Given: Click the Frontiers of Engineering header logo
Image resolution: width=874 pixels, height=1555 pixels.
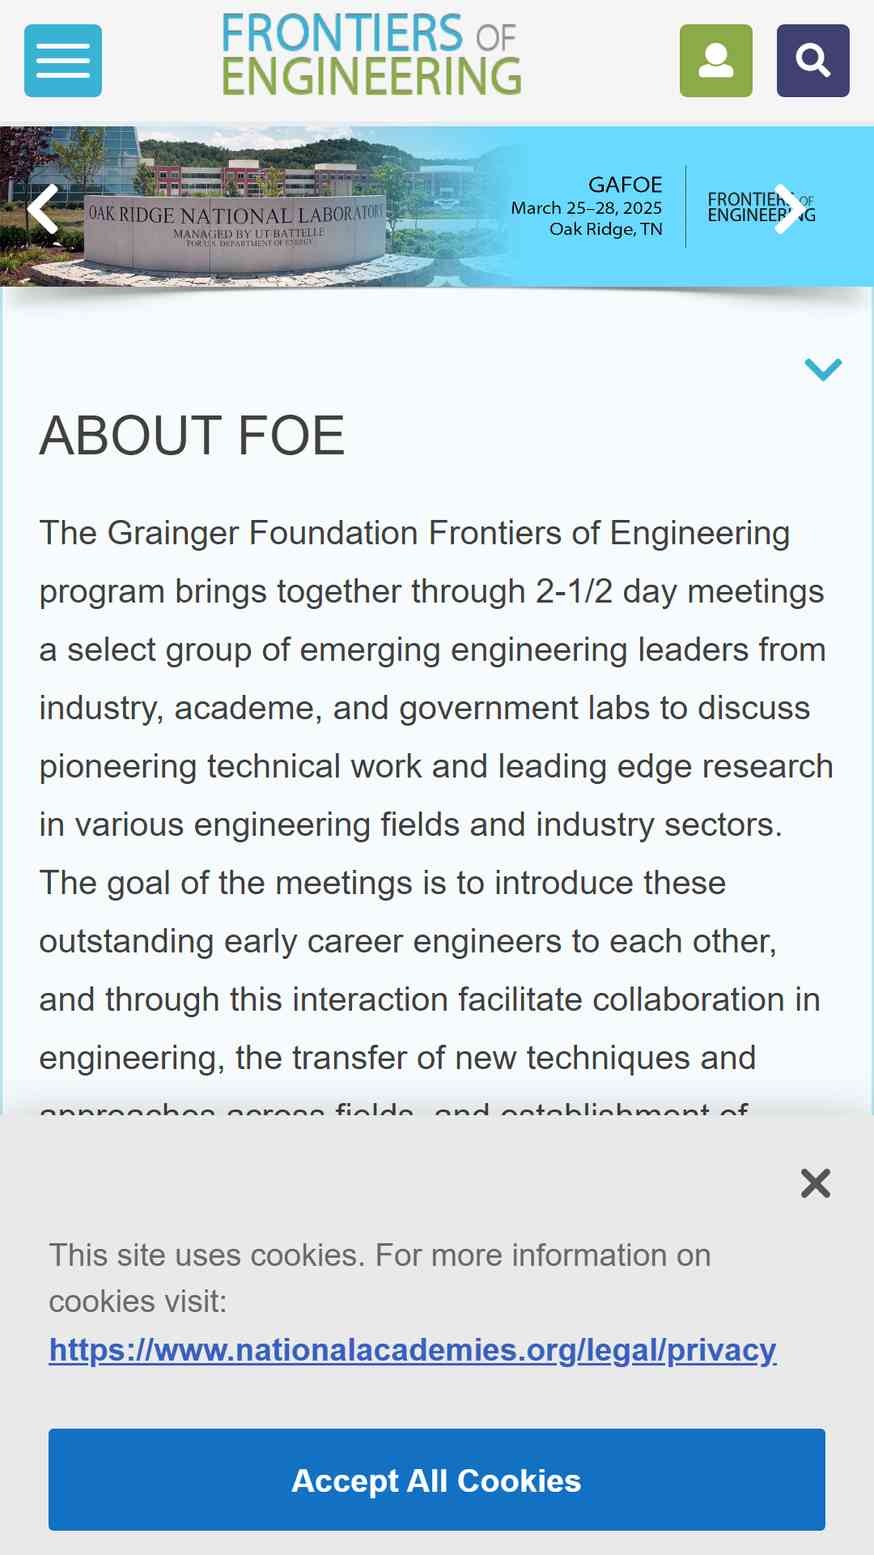Looking at the screenshot, I should coord(371,54).
